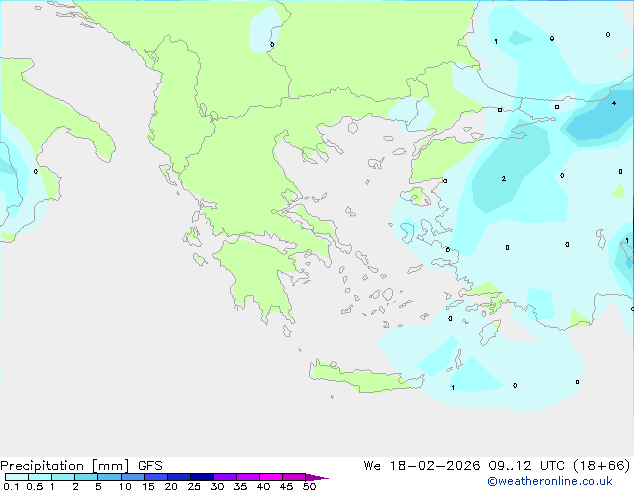Select the 0.5–1 mm legend color box
The image size is (634, 490).
(x=40, y=477)
